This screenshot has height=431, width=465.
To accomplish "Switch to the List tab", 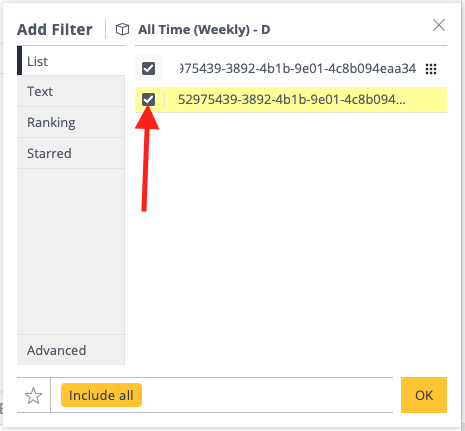I will tap(71, 61).
